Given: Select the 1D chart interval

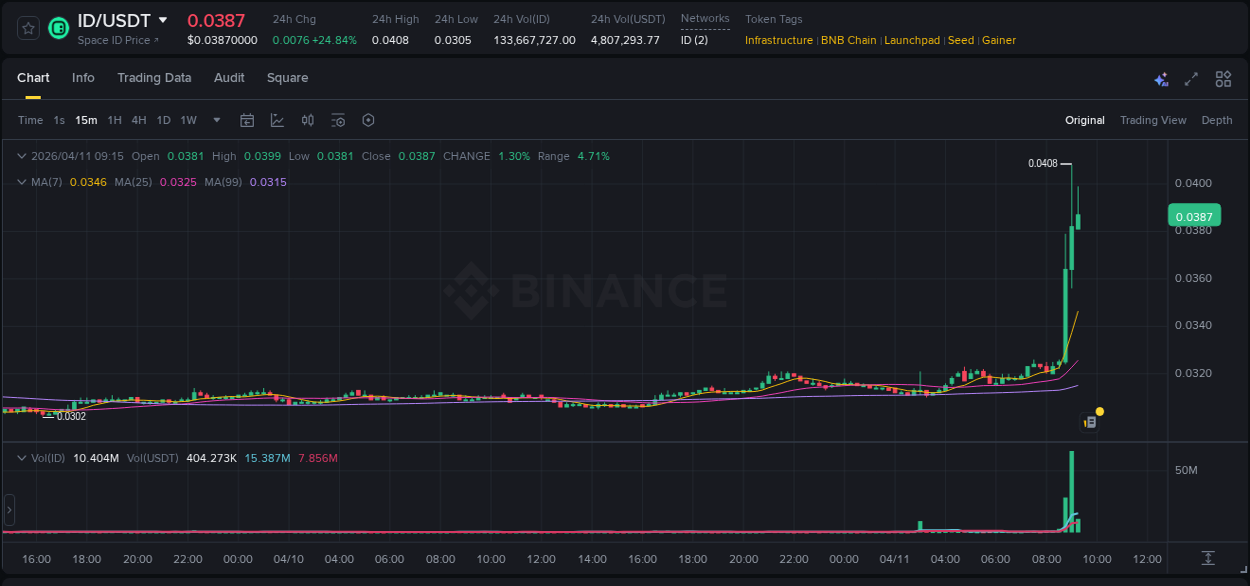Looking at the screenshot, I should click(x=163, y=120).
